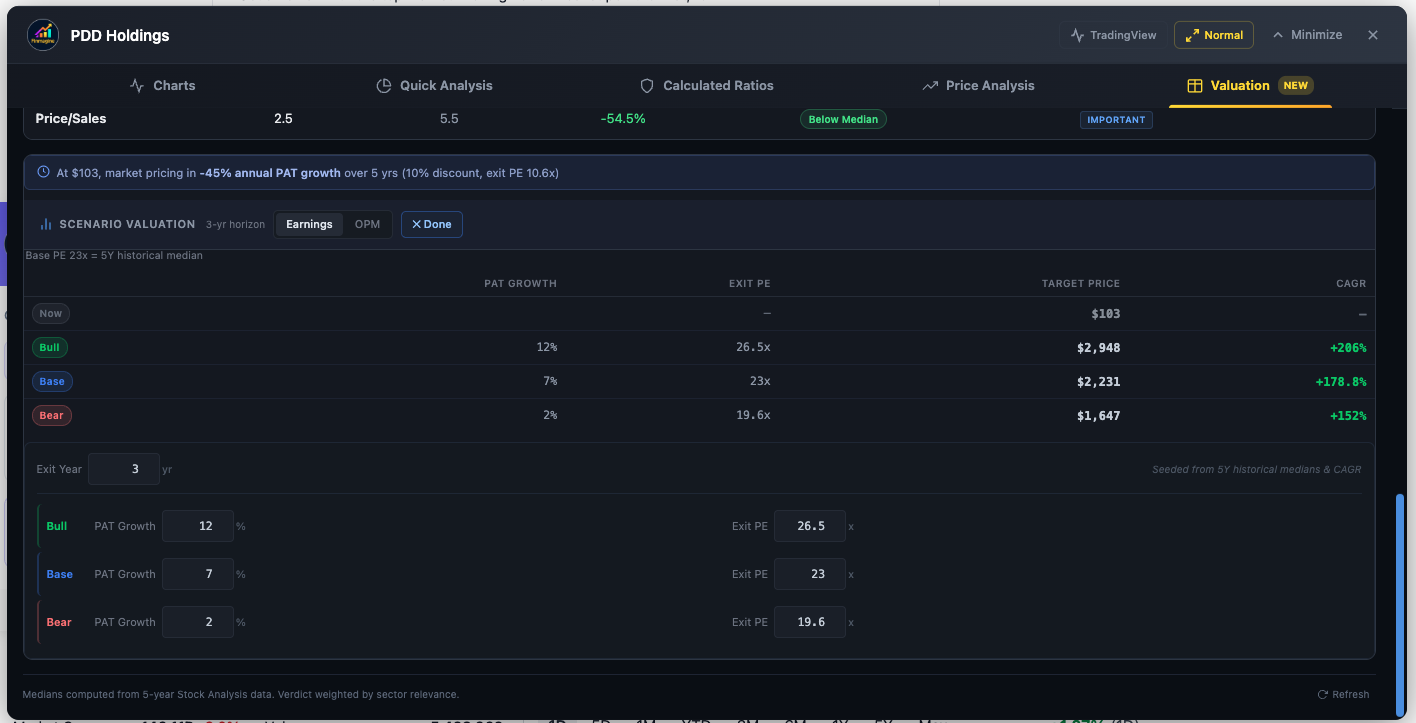Click the clock icon in the pricing banner

coord(43,171)
